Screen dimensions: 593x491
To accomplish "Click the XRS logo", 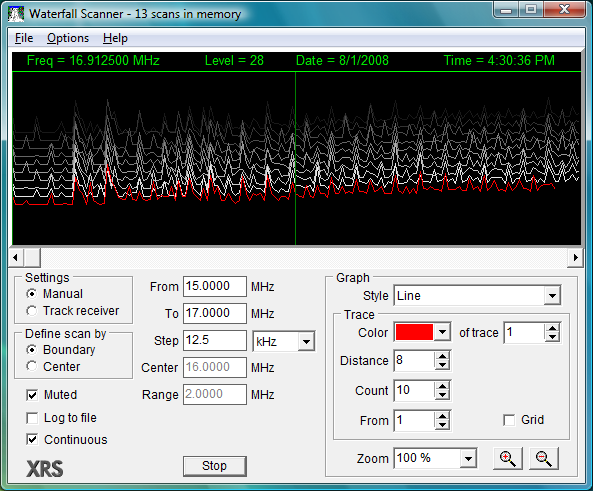I will (x=45, y=469).
